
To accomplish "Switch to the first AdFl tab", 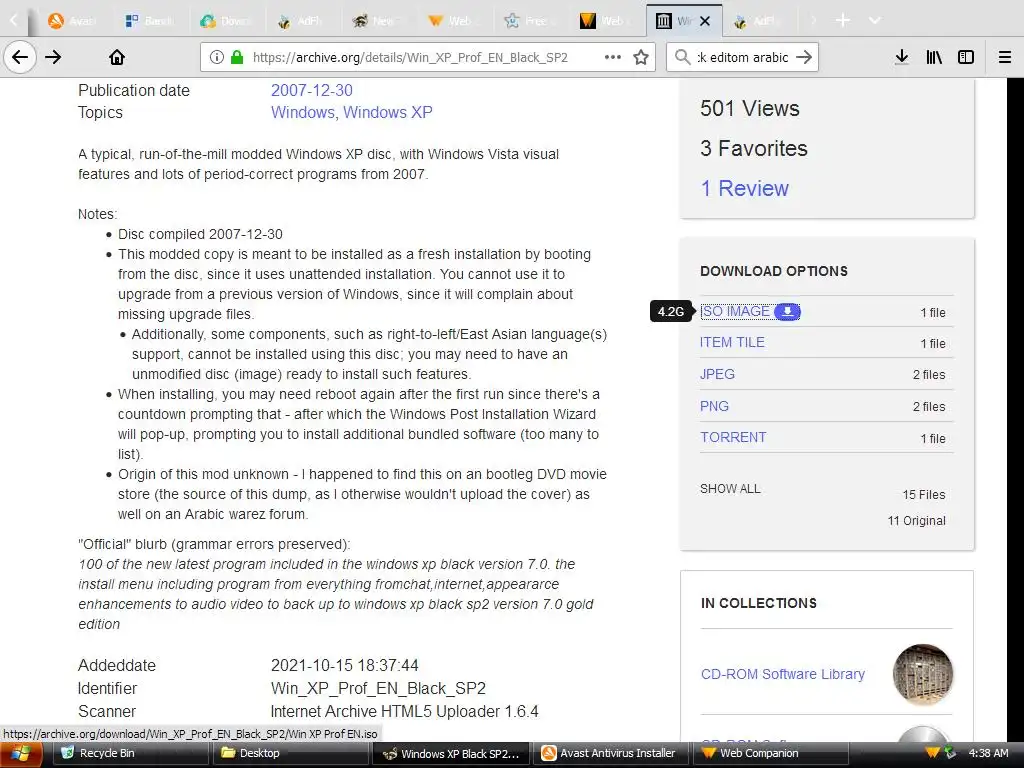I will 301,21.
